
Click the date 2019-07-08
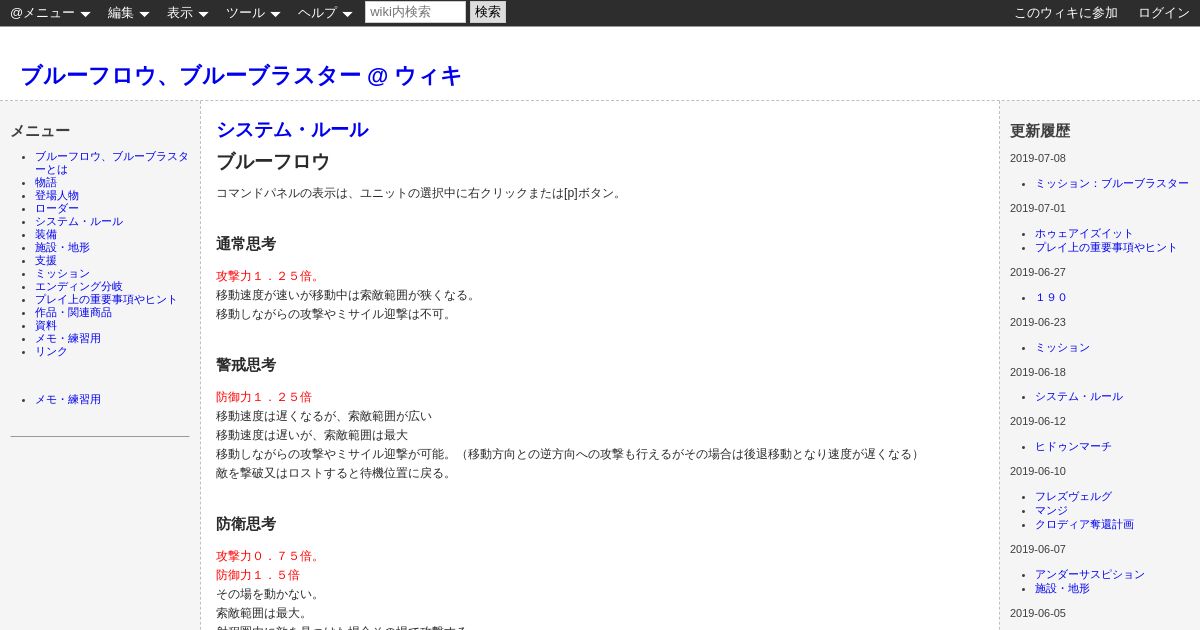pos(1038,158)
